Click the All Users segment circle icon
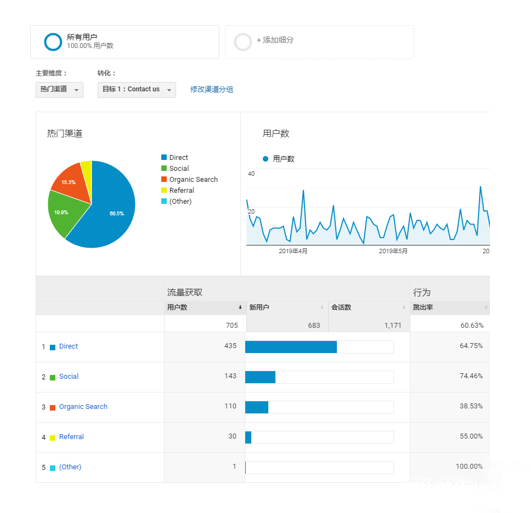Image resolution: width=531 pixels, height=513 pixels. click(x=53, y=42)
